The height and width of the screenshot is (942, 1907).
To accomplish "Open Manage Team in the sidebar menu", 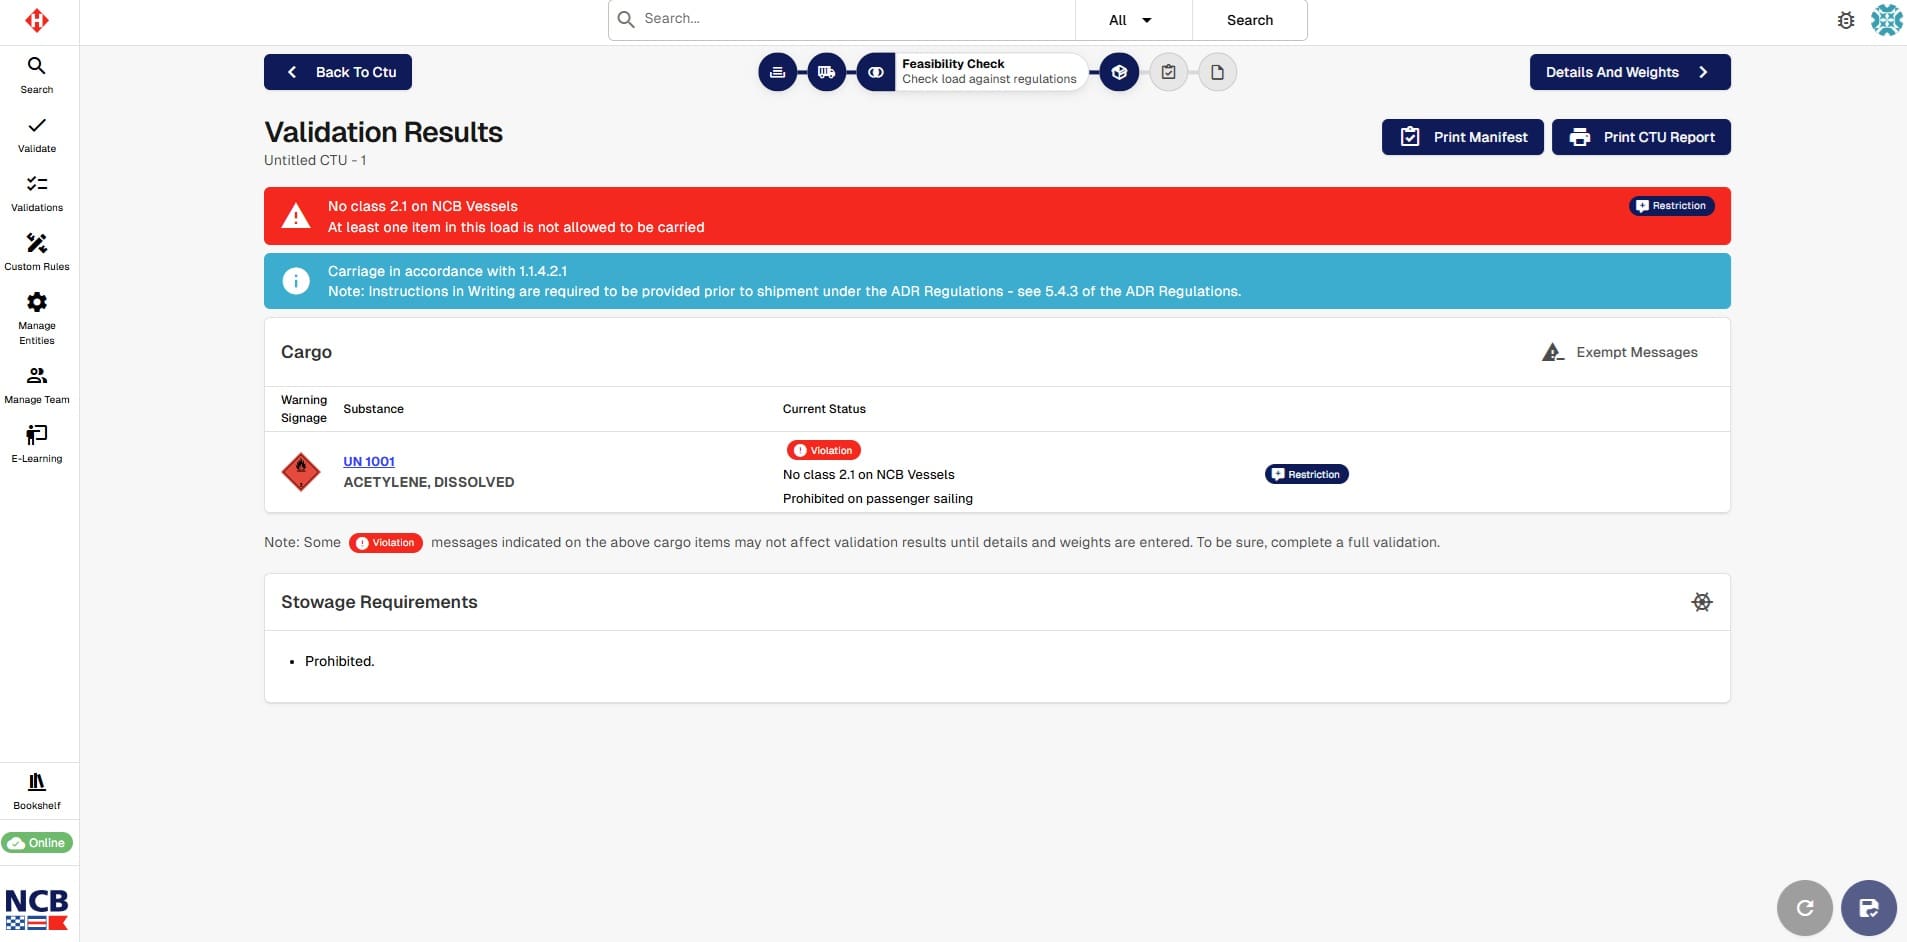I will (37, 385).
